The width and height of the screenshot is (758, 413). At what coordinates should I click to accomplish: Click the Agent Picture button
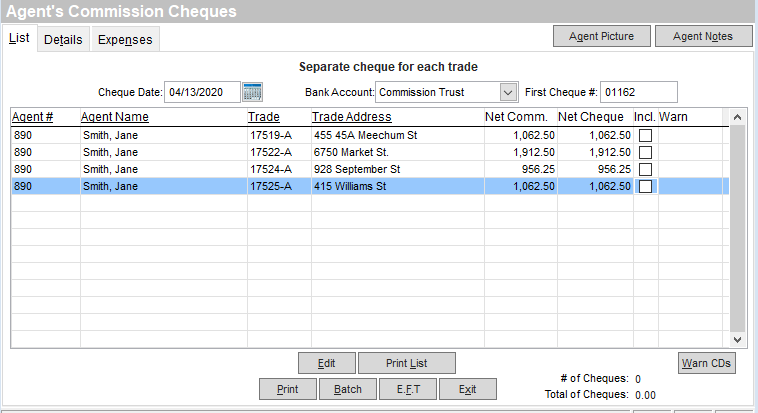click(x=601, y=36)
